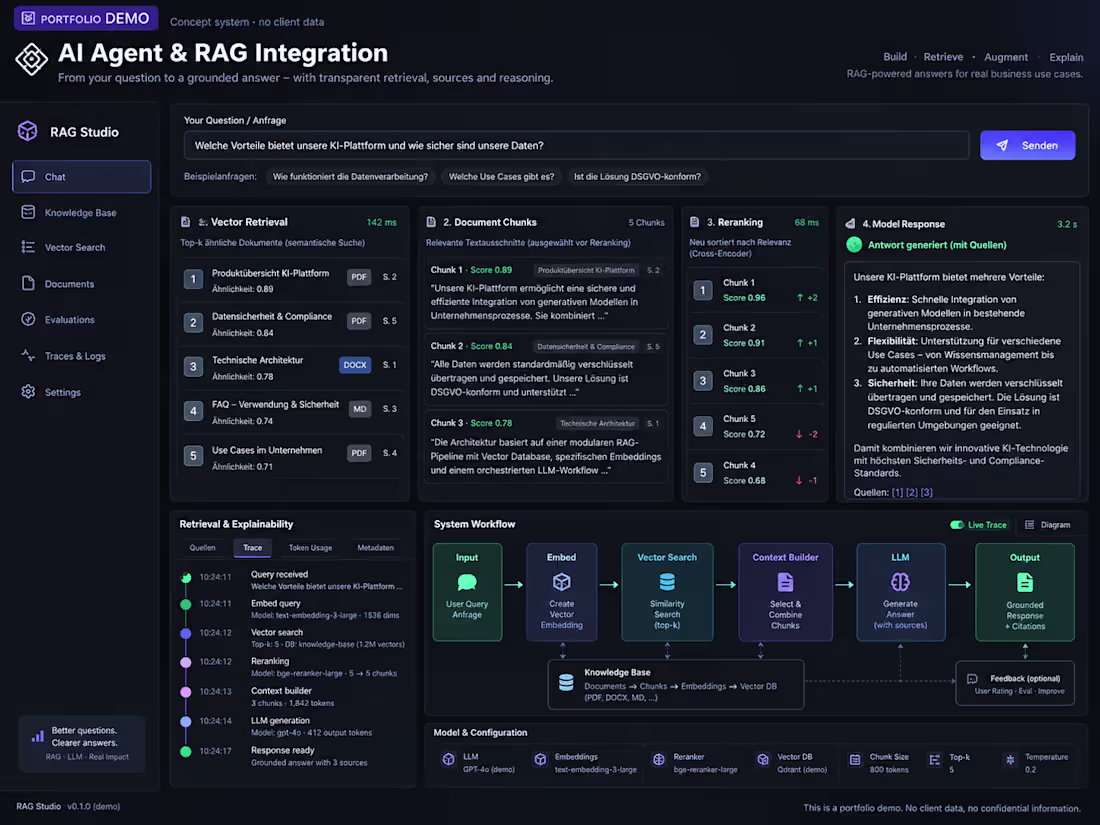Click Model Response panel icon
Image resolution: width=1100 pixels, height=825 pixels.
(850, 224)
